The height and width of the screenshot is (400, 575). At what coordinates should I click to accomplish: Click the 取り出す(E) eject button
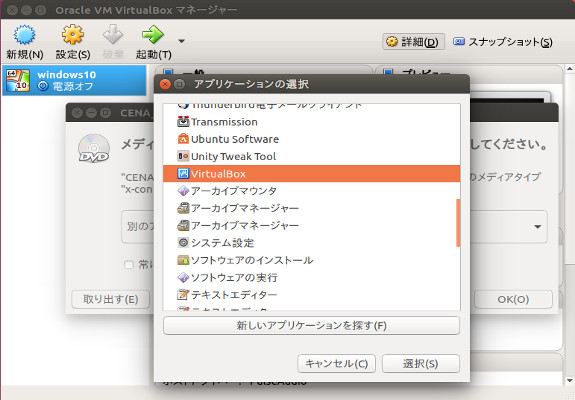(111, 299)
